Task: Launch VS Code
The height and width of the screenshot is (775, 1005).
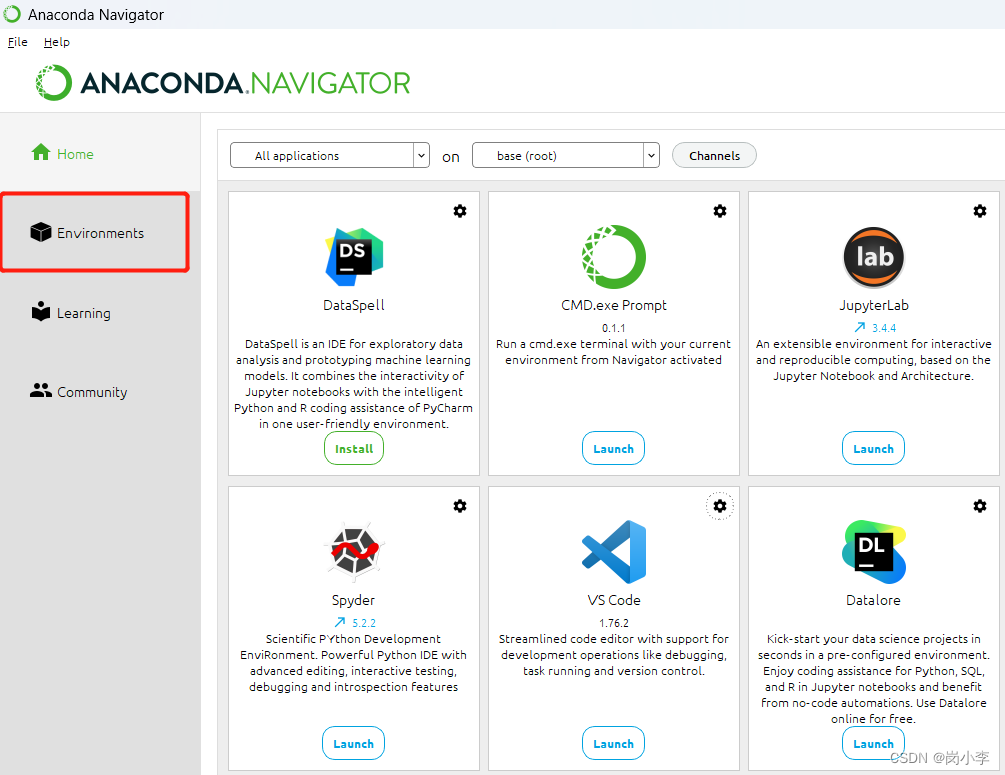Action: point(613,744)
